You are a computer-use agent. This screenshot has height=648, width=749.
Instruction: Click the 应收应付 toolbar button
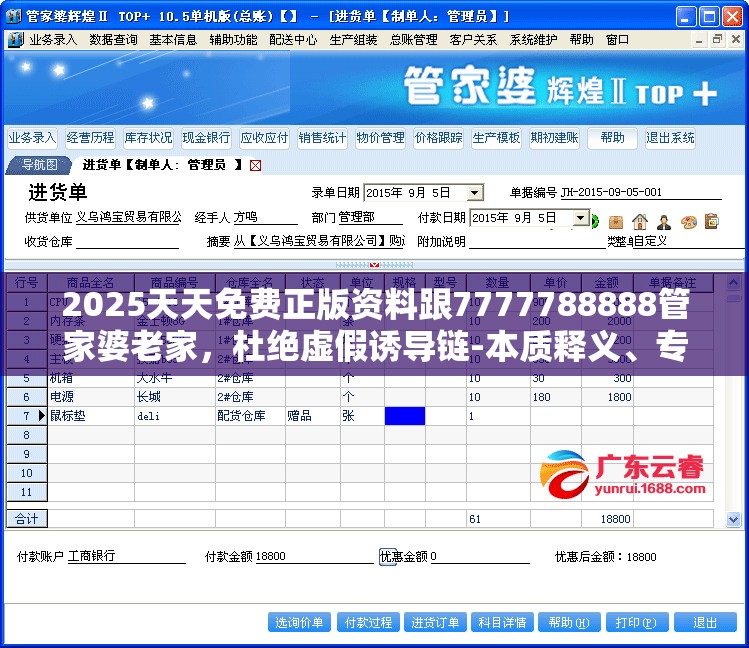[264, 138]
